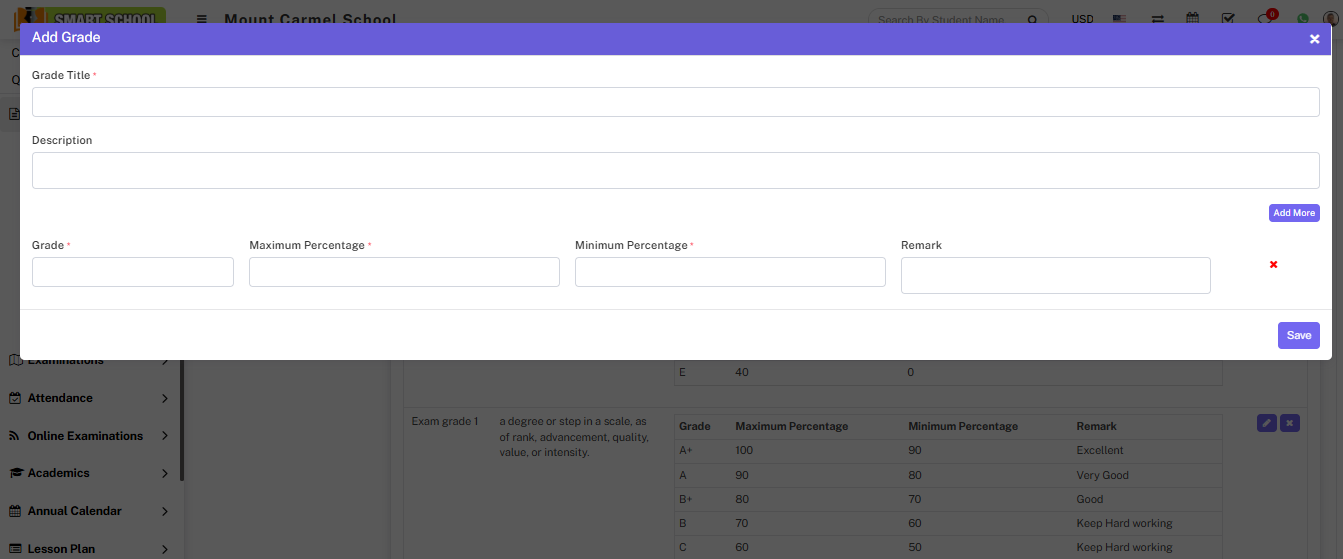1343x559 pixels.
Task: Open the user profile avatar
Action: (1332, 18)
